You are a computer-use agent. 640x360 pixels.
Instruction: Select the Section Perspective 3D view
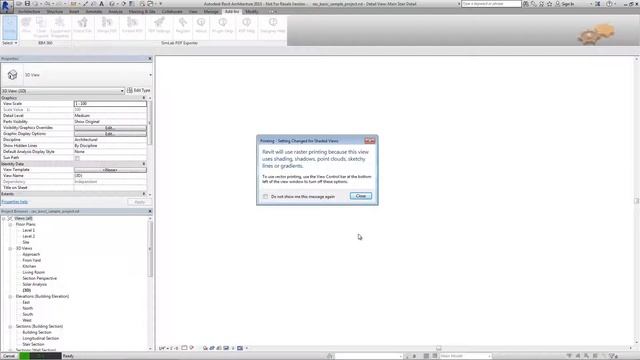point(40,278)
